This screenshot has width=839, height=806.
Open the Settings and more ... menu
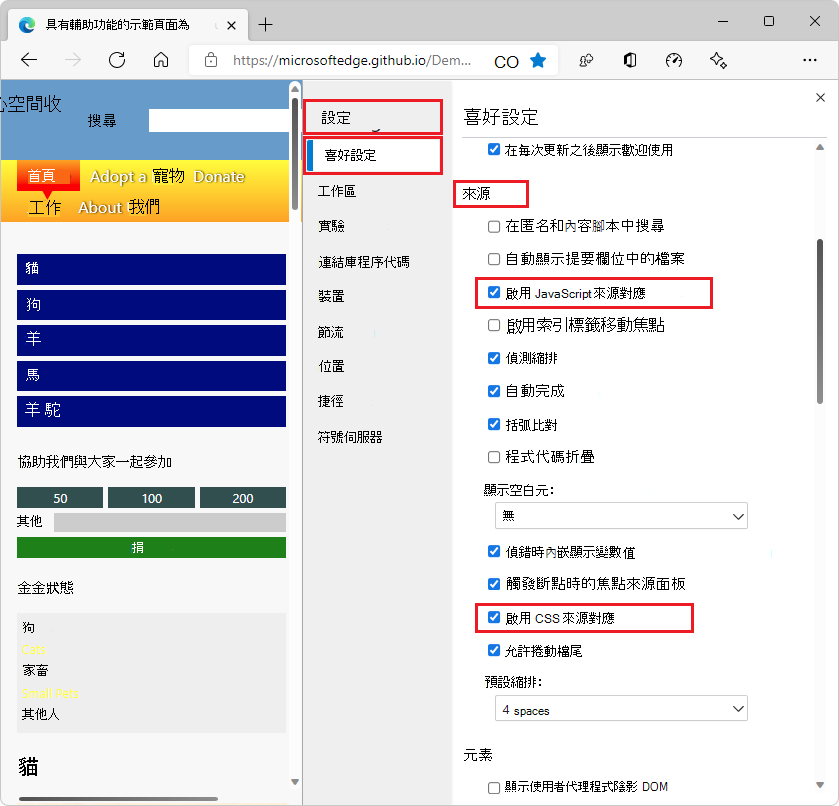pos(810,60)
